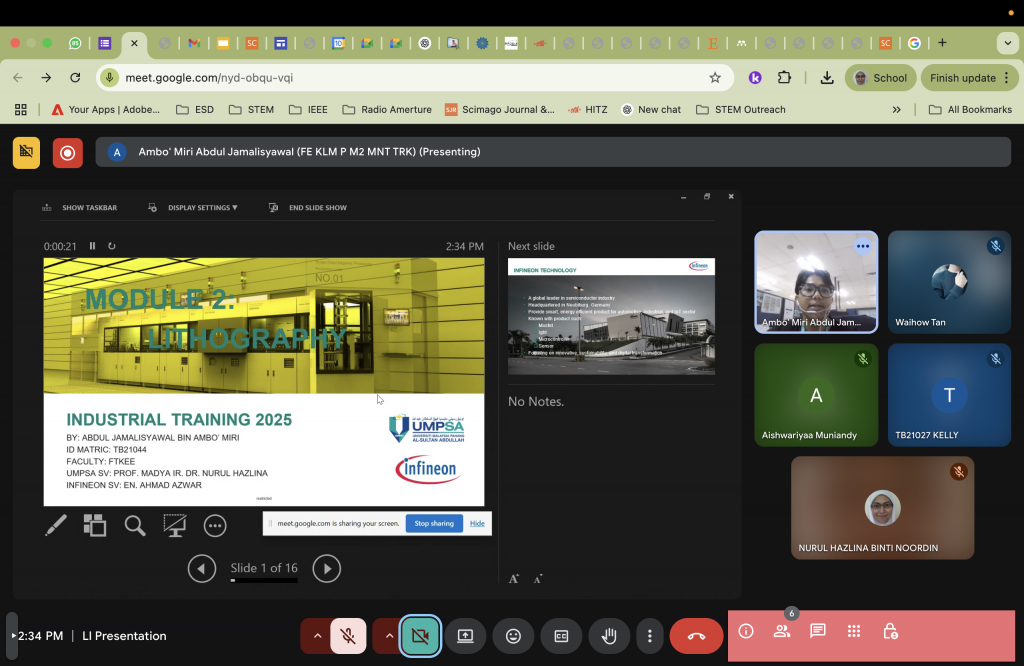Open the in-call chat panel
The width and height of the screenshot is (1024, 666).
[818, 631]
